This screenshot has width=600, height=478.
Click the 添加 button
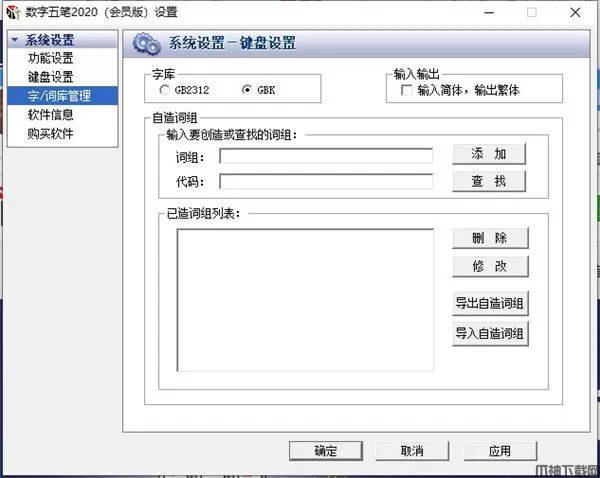(x=489, y=154)
